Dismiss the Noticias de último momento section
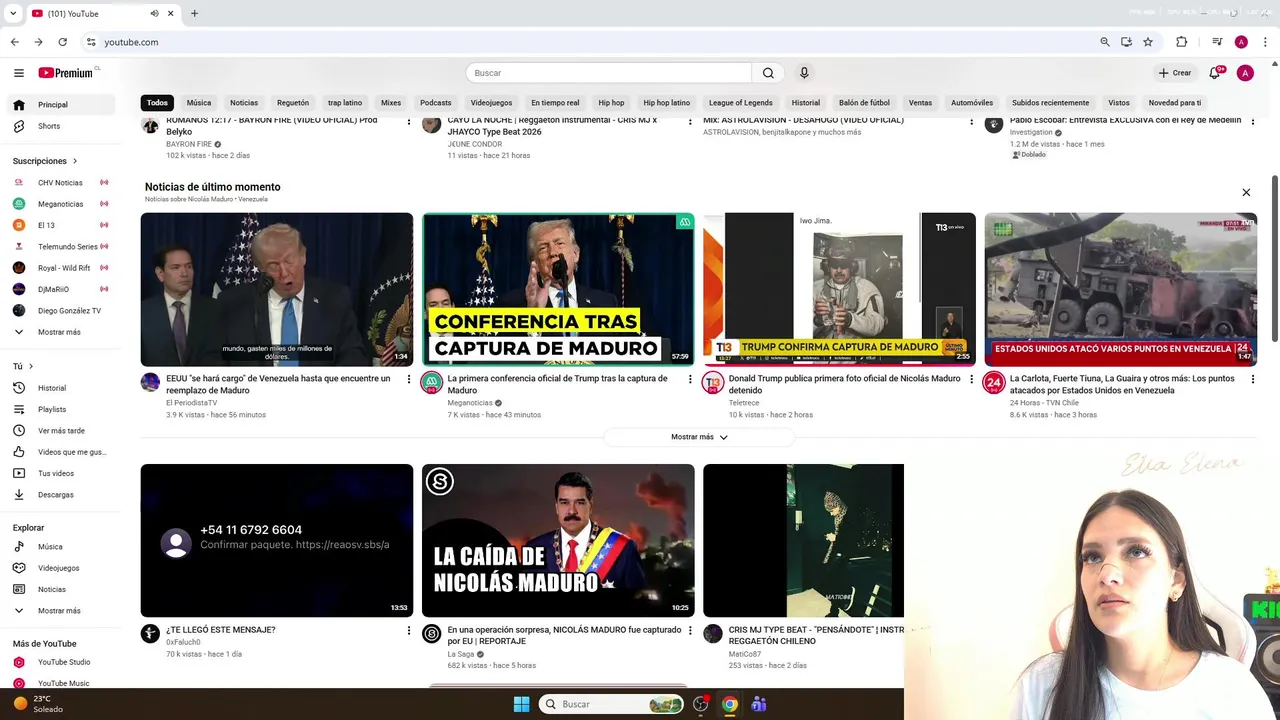1280x720 pixels. pos(1246,192)
